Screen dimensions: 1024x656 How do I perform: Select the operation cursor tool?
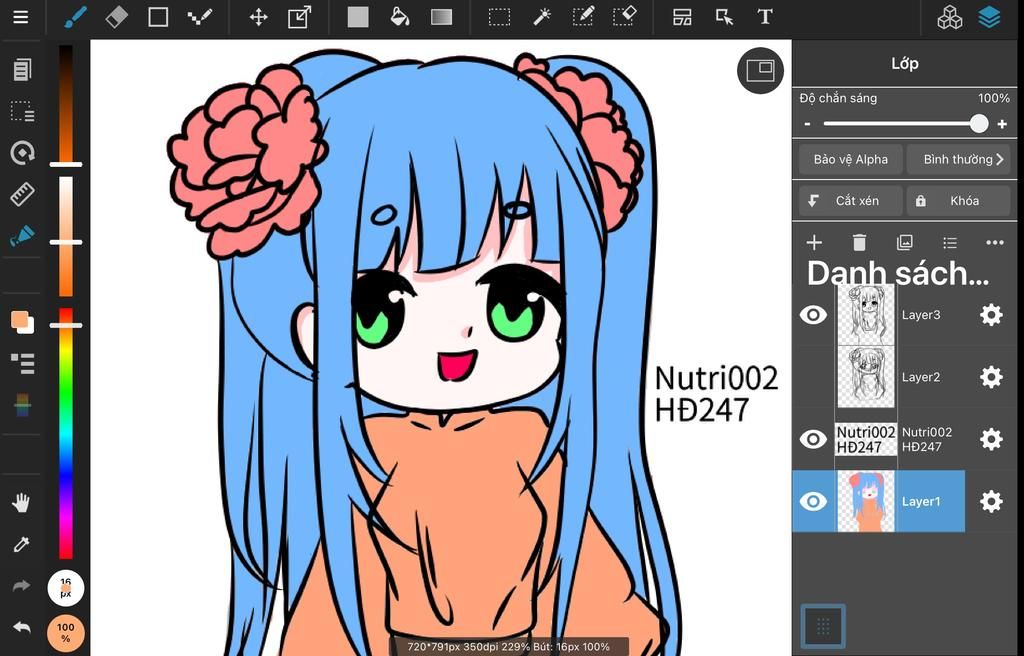pos(724,17)
